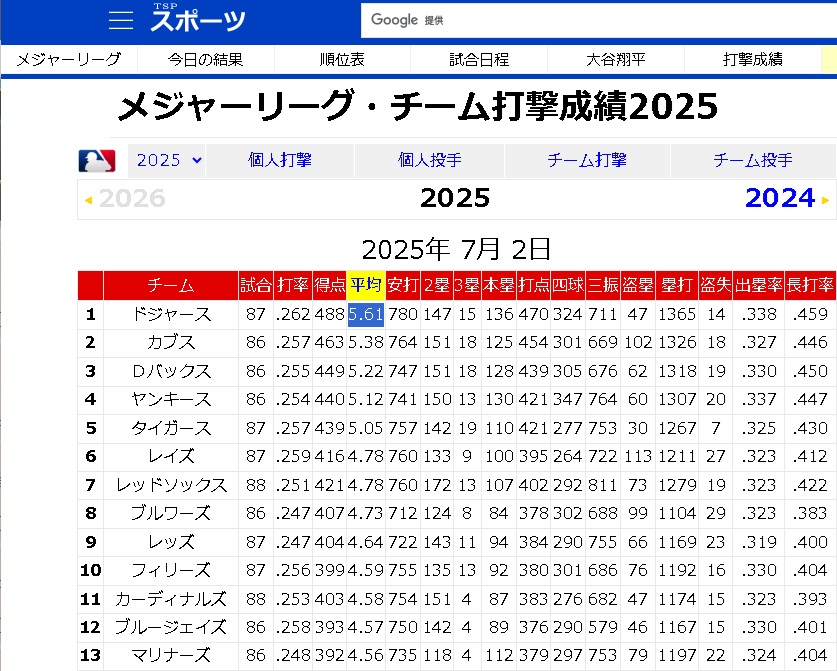
Task: Open the メジャーリーグ menu item
Action: pyautogui.click(x=69, y=59)
